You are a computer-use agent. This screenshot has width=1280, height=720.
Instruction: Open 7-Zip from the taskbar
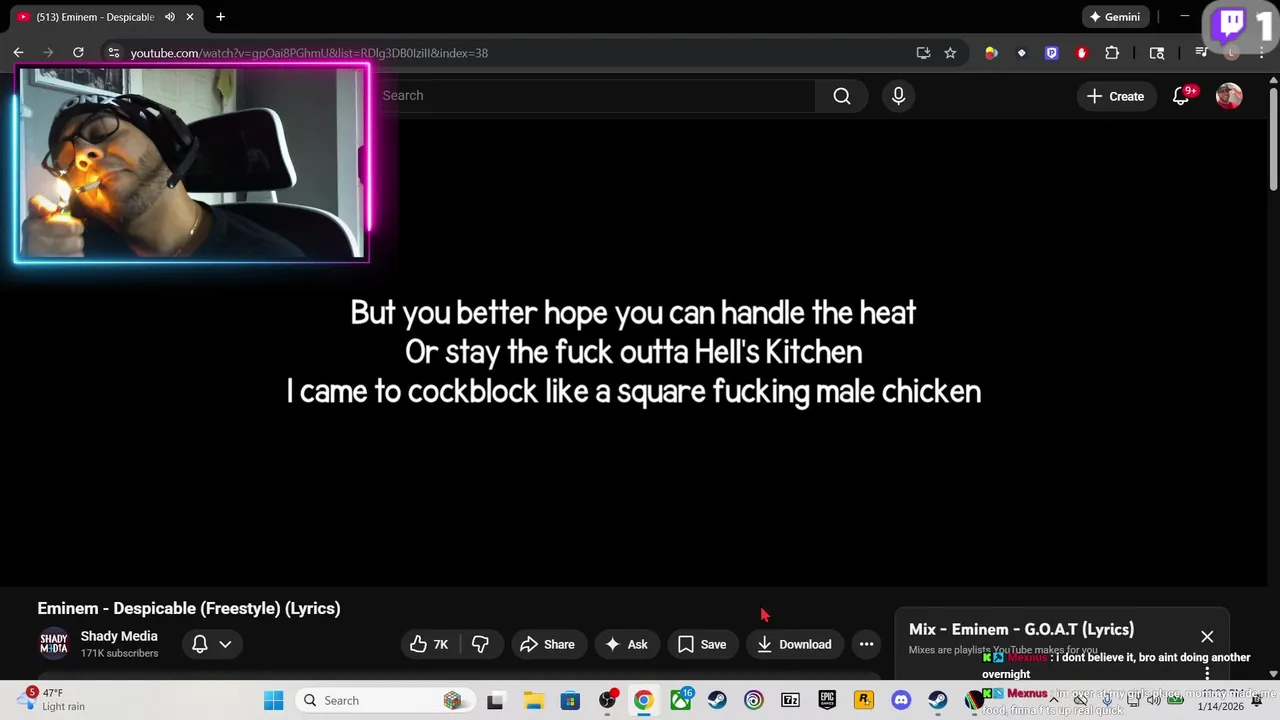tap(790, 700)
